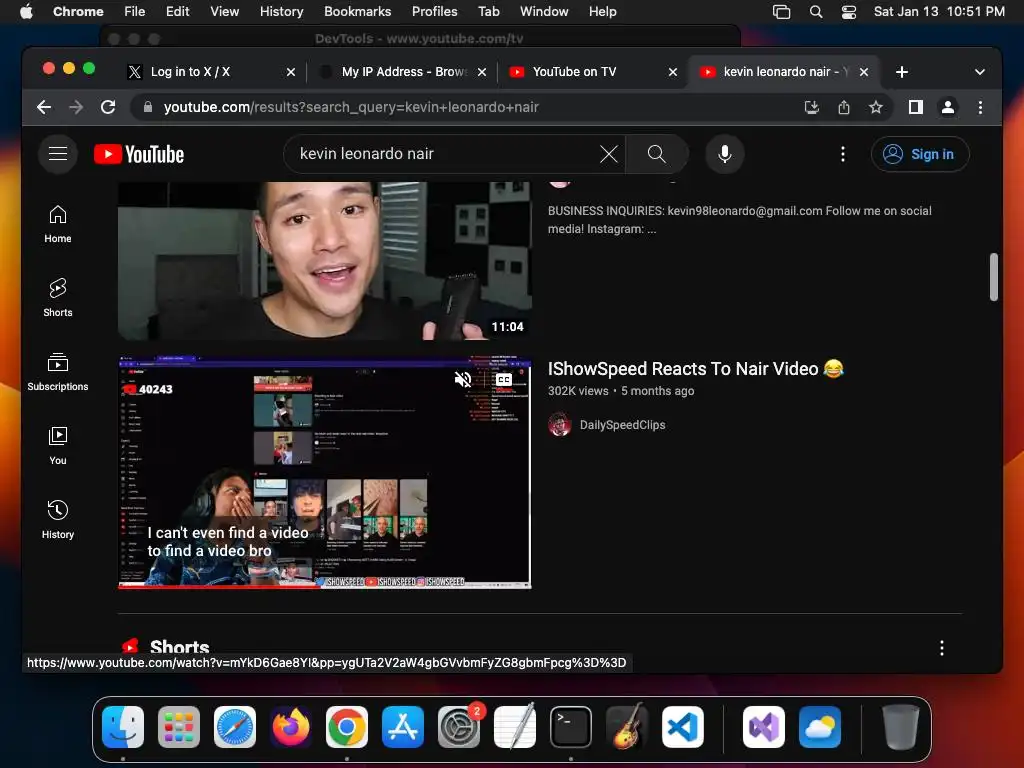Open macOS Control Center

(848, 12)
